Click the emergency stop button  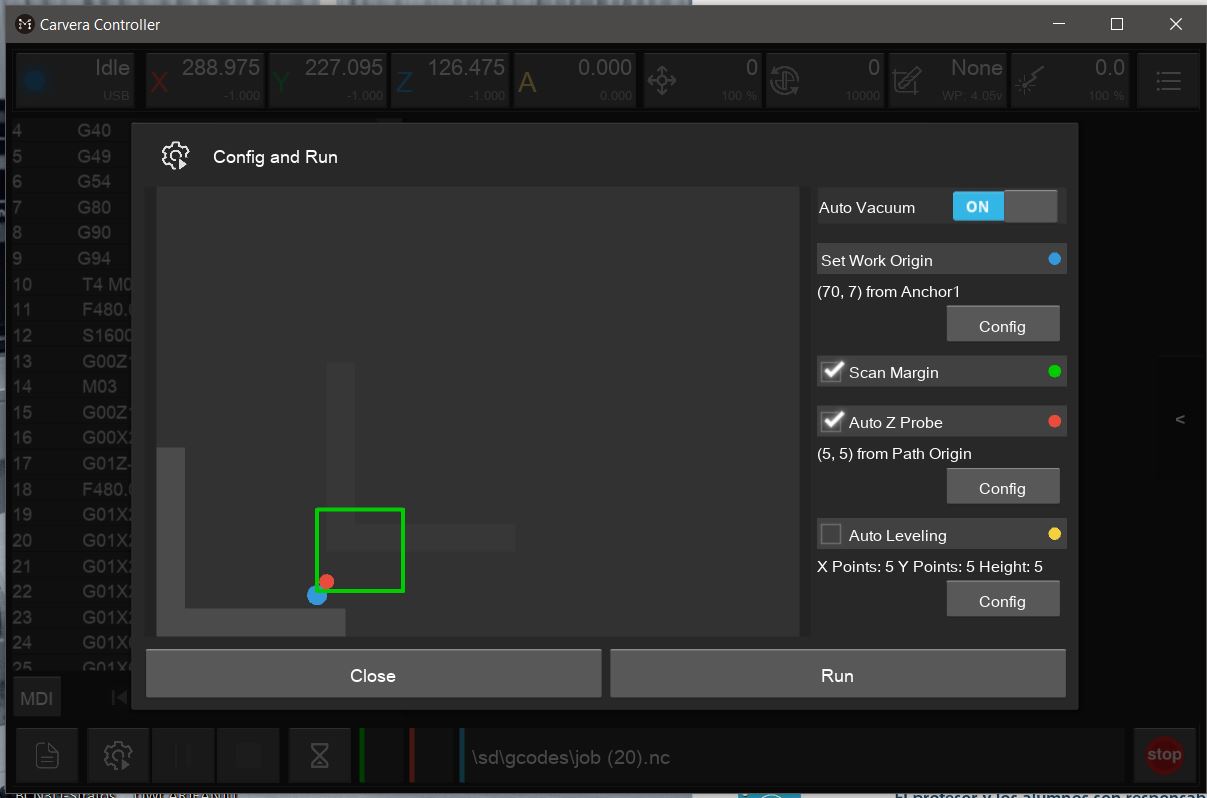[x=1164, y=755]
